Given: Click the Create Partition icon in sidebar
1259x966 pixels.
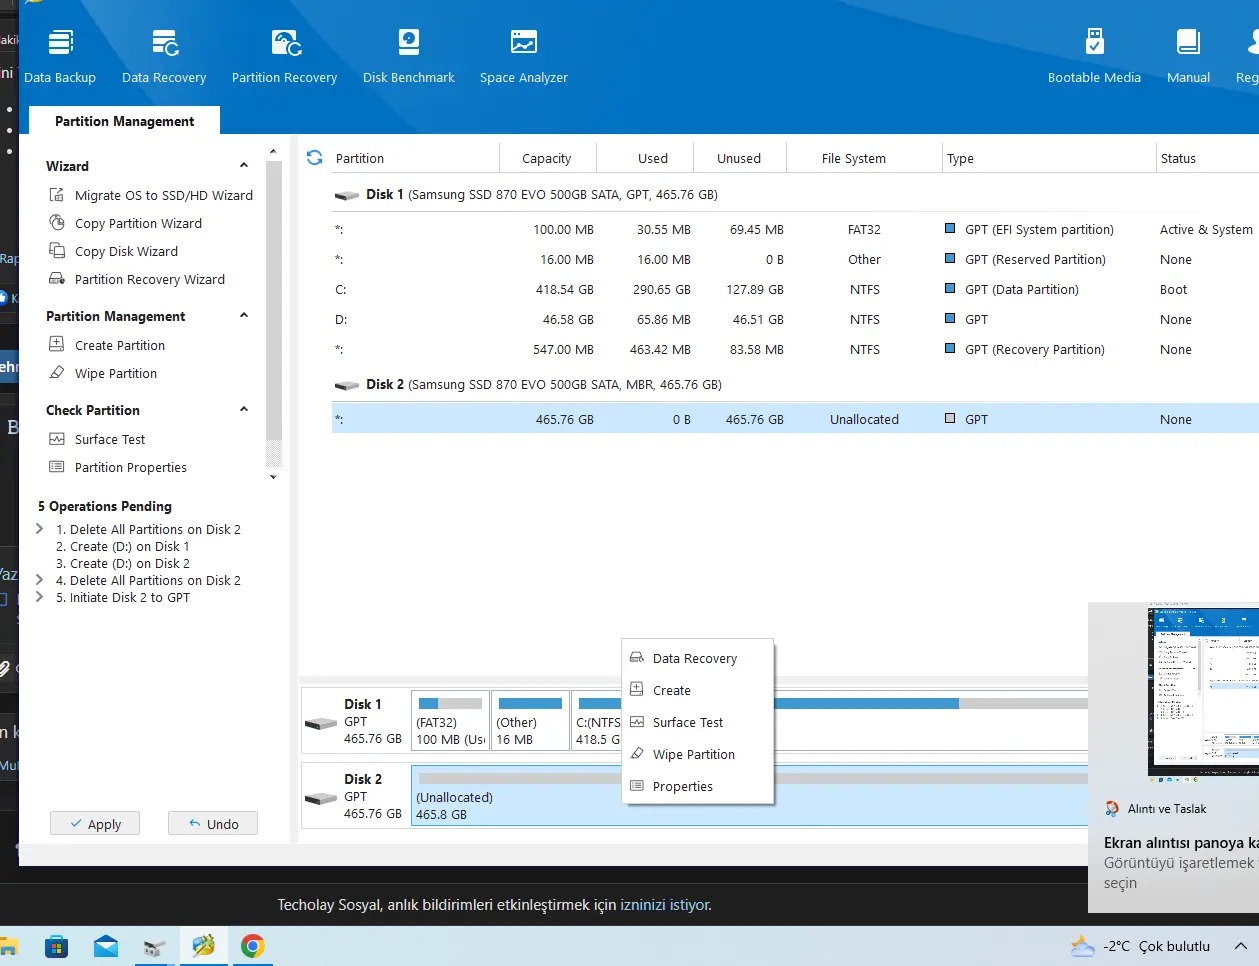Looking at the screenshot, I should pos(57,345).
